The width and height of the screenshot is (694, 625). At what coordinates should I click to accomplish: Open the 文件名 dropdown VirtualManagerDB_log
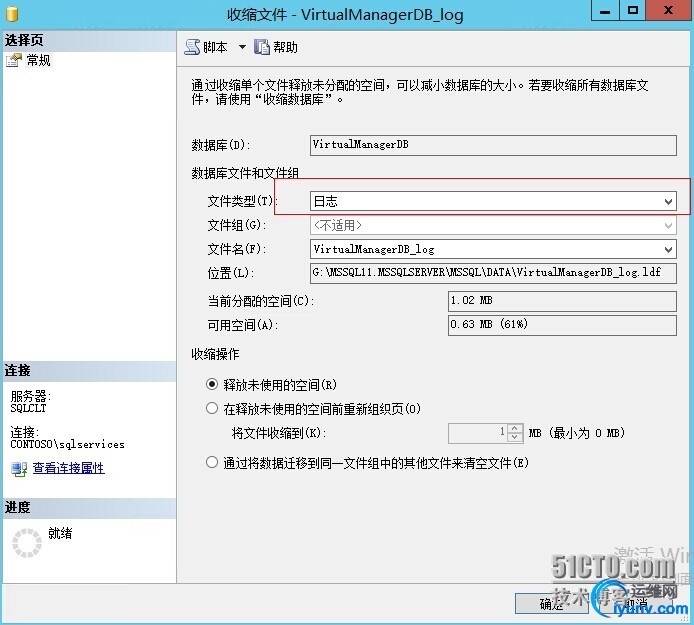pyautogui.click(x=493, y=249)
